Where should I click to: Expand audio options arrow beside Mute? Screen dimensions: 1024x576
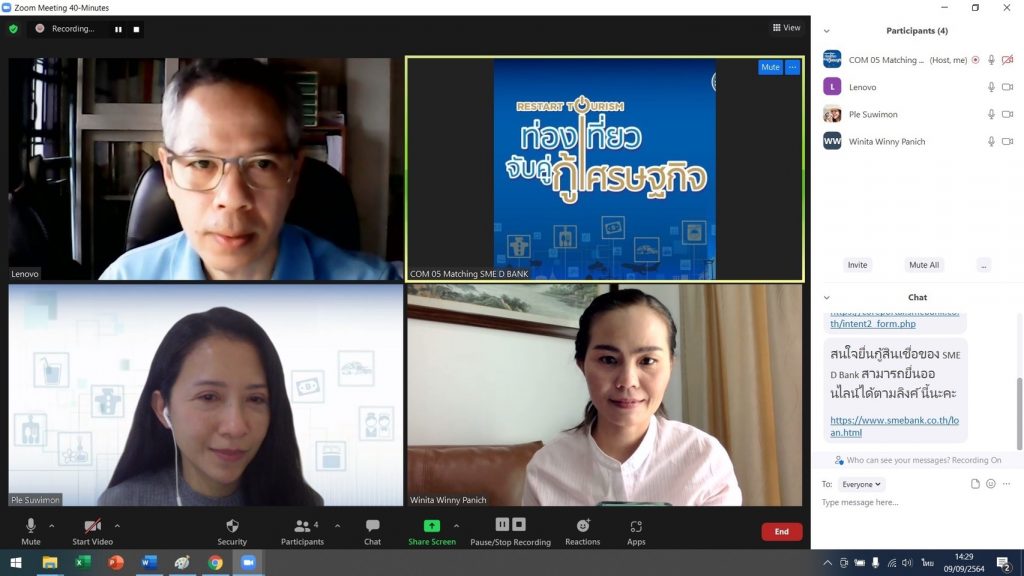pyautogui.click(x=52, y=525)
